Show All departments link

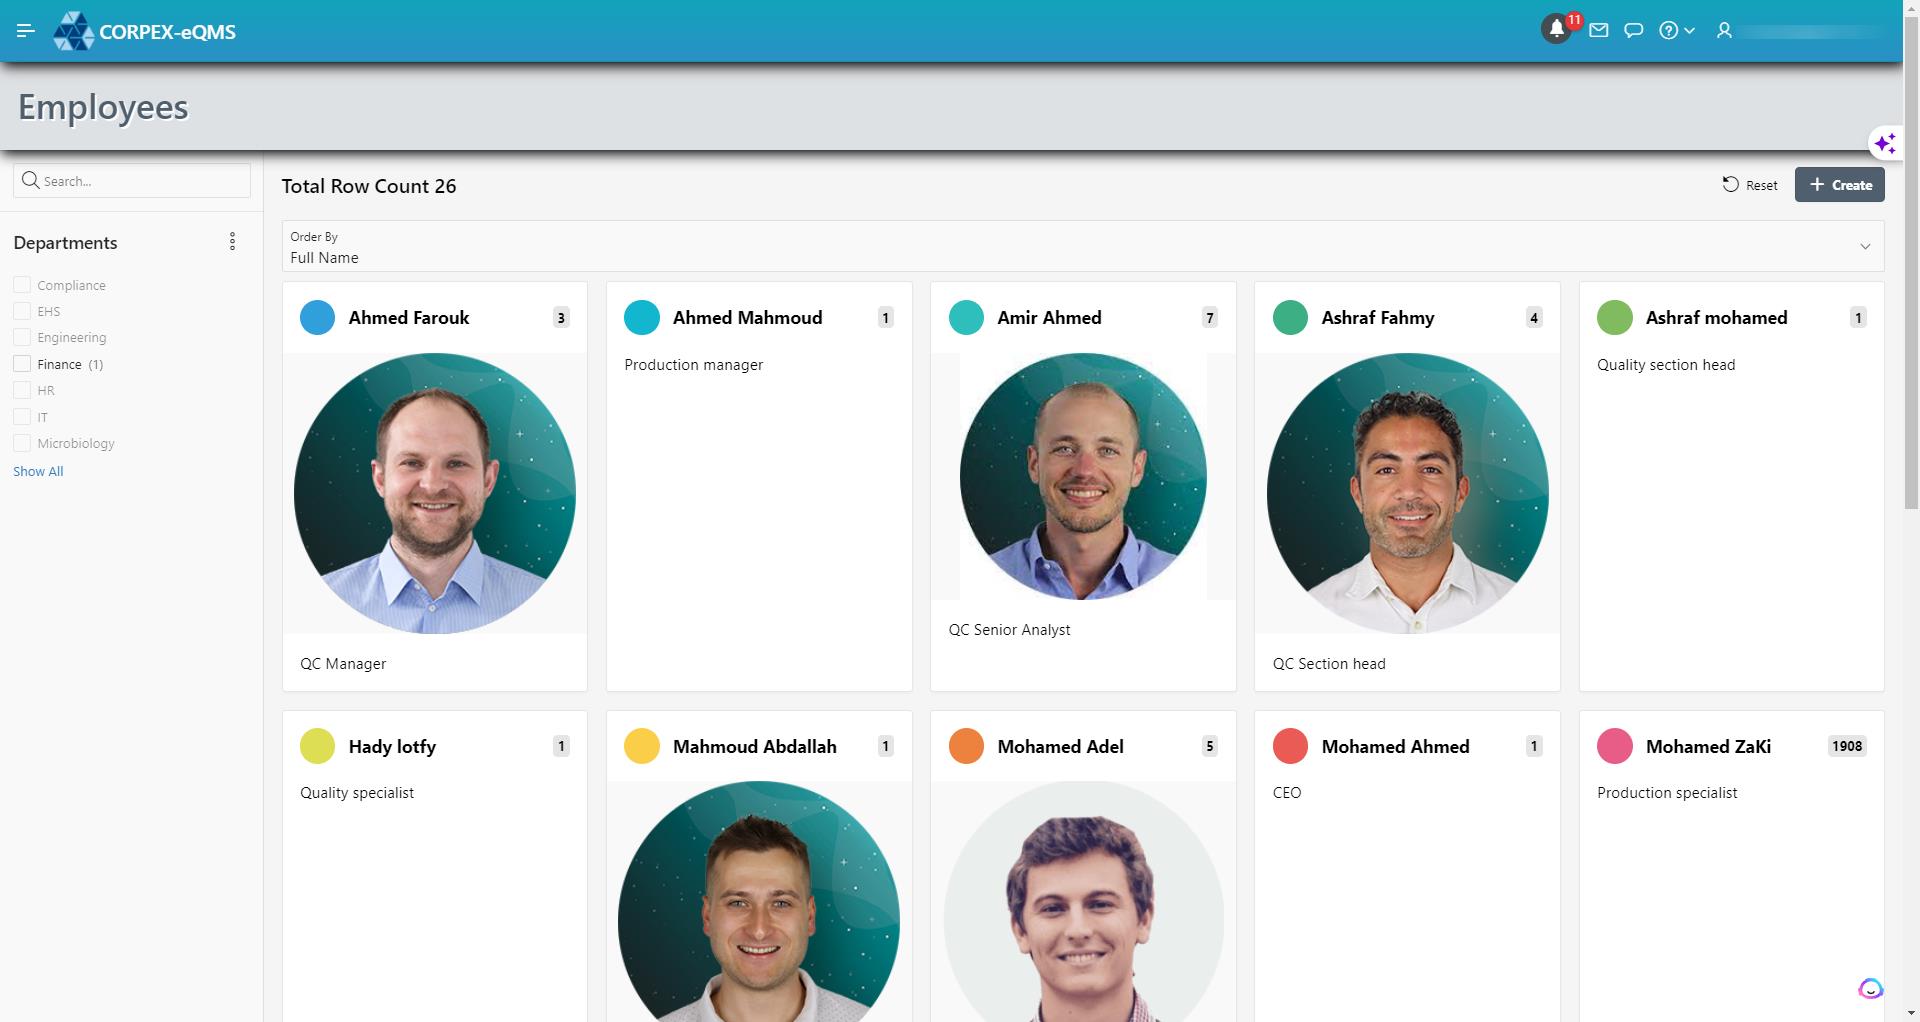38,471
